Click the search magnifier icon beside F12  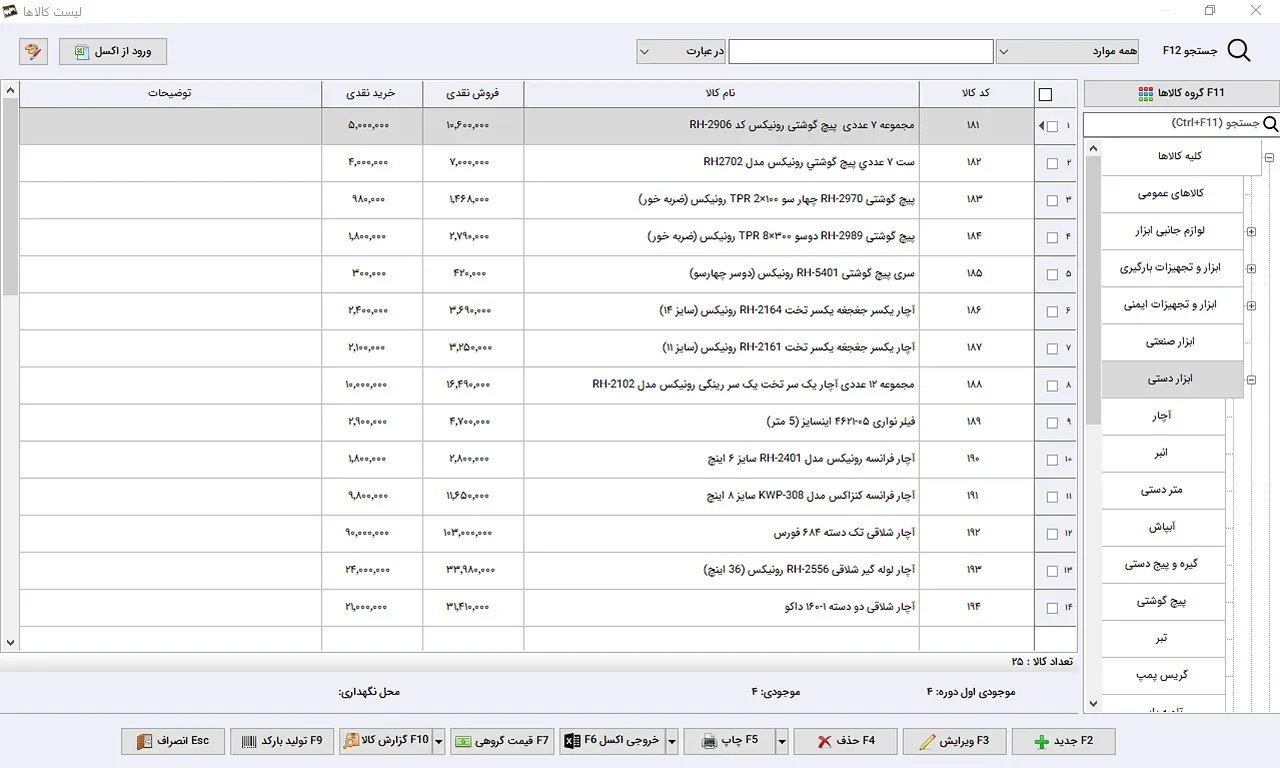[1238, 51]
